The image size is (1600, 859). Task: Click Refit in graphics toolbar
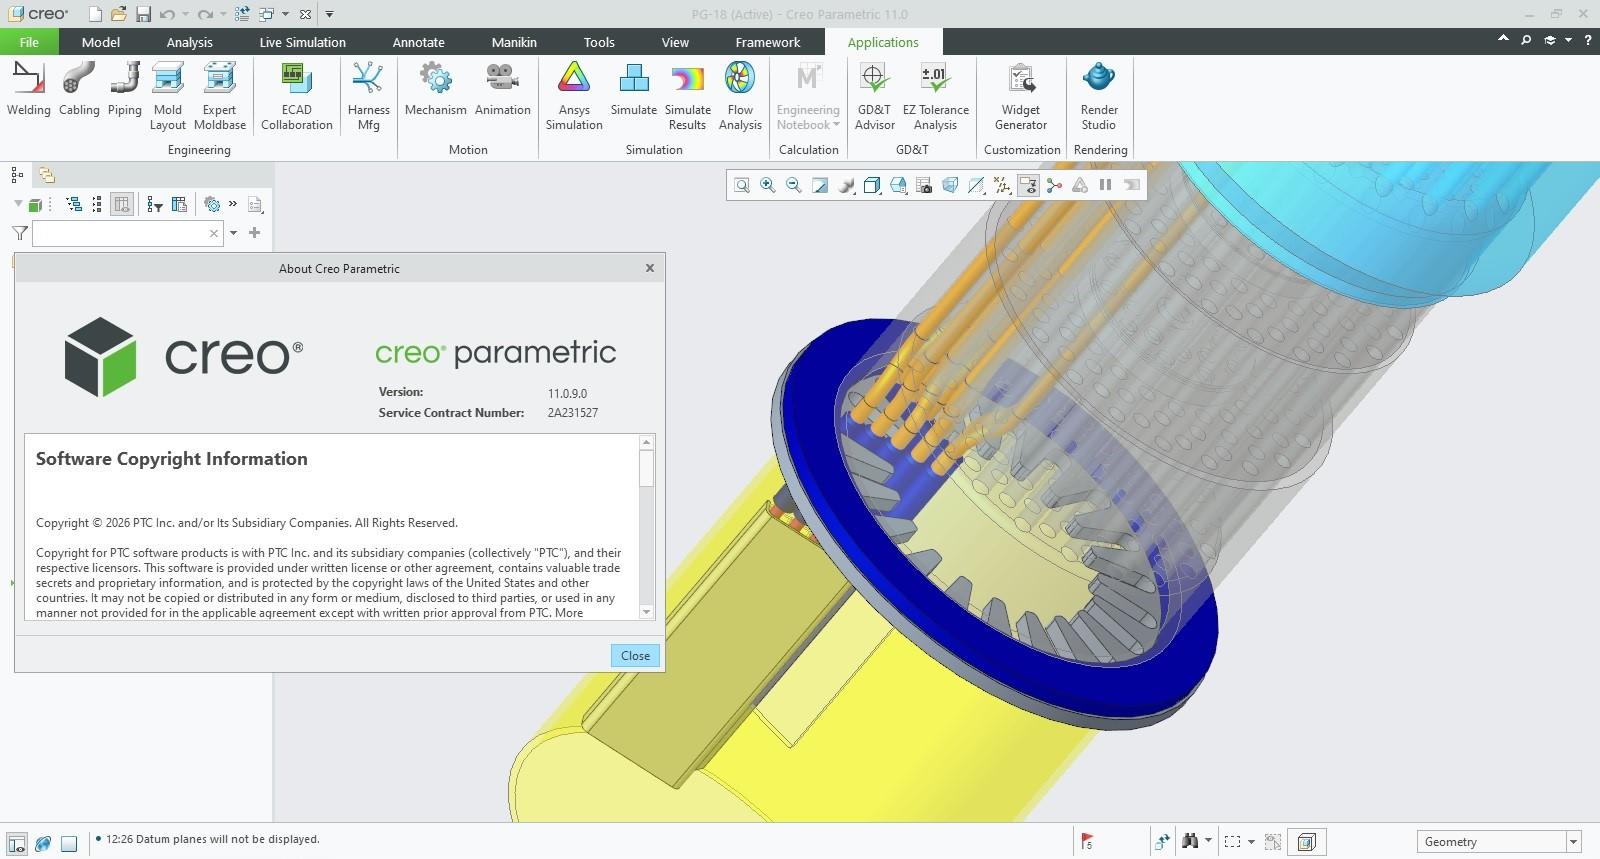coord(742,185)
